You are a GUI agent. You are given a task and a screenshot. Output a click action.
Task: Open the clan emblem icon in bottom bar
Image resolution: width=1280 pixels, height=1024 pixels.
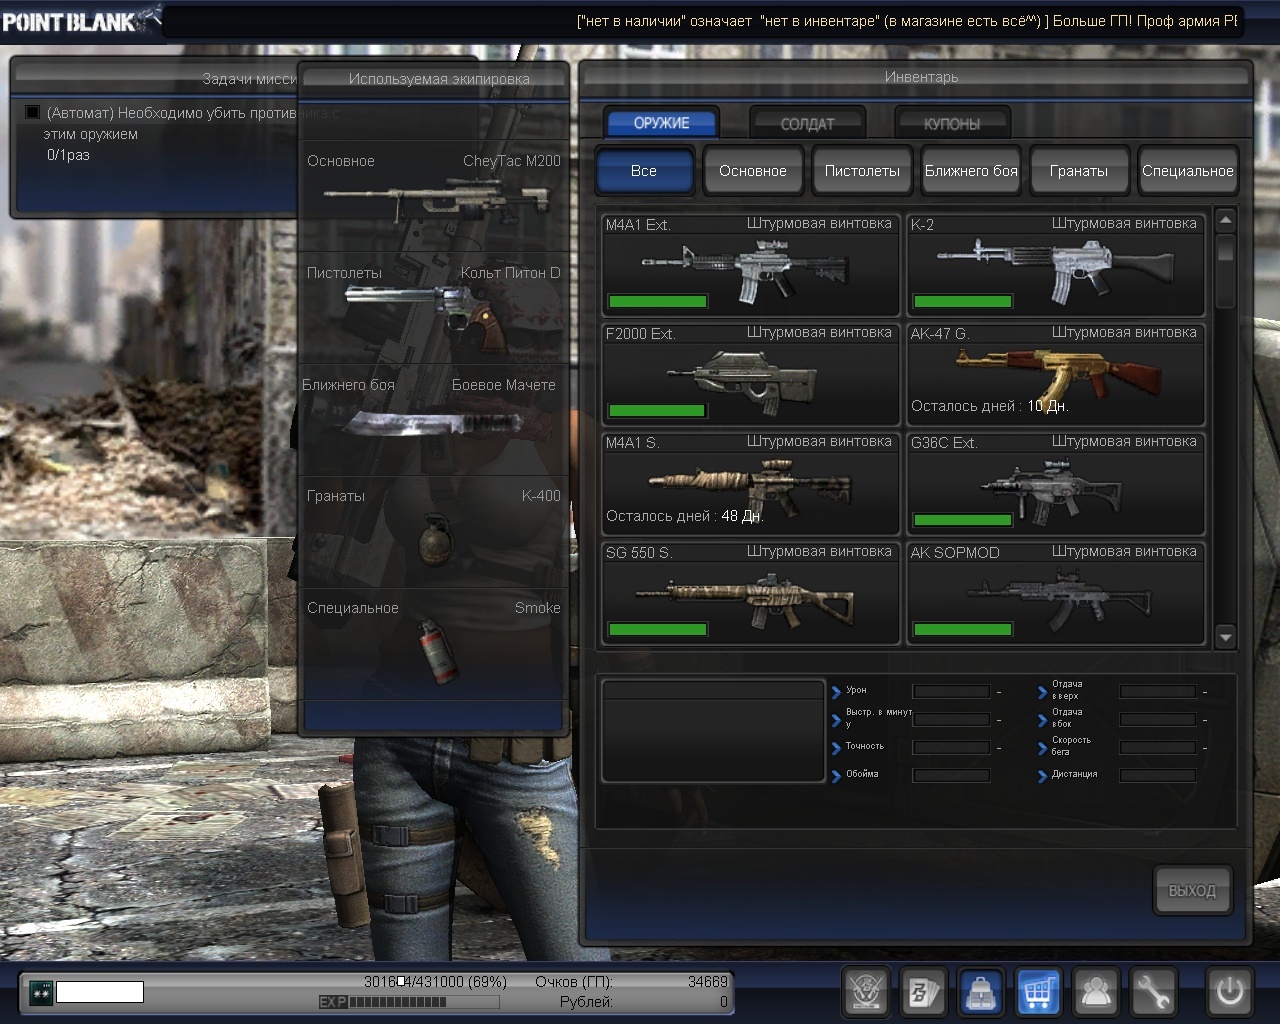[x=865, y=992]
